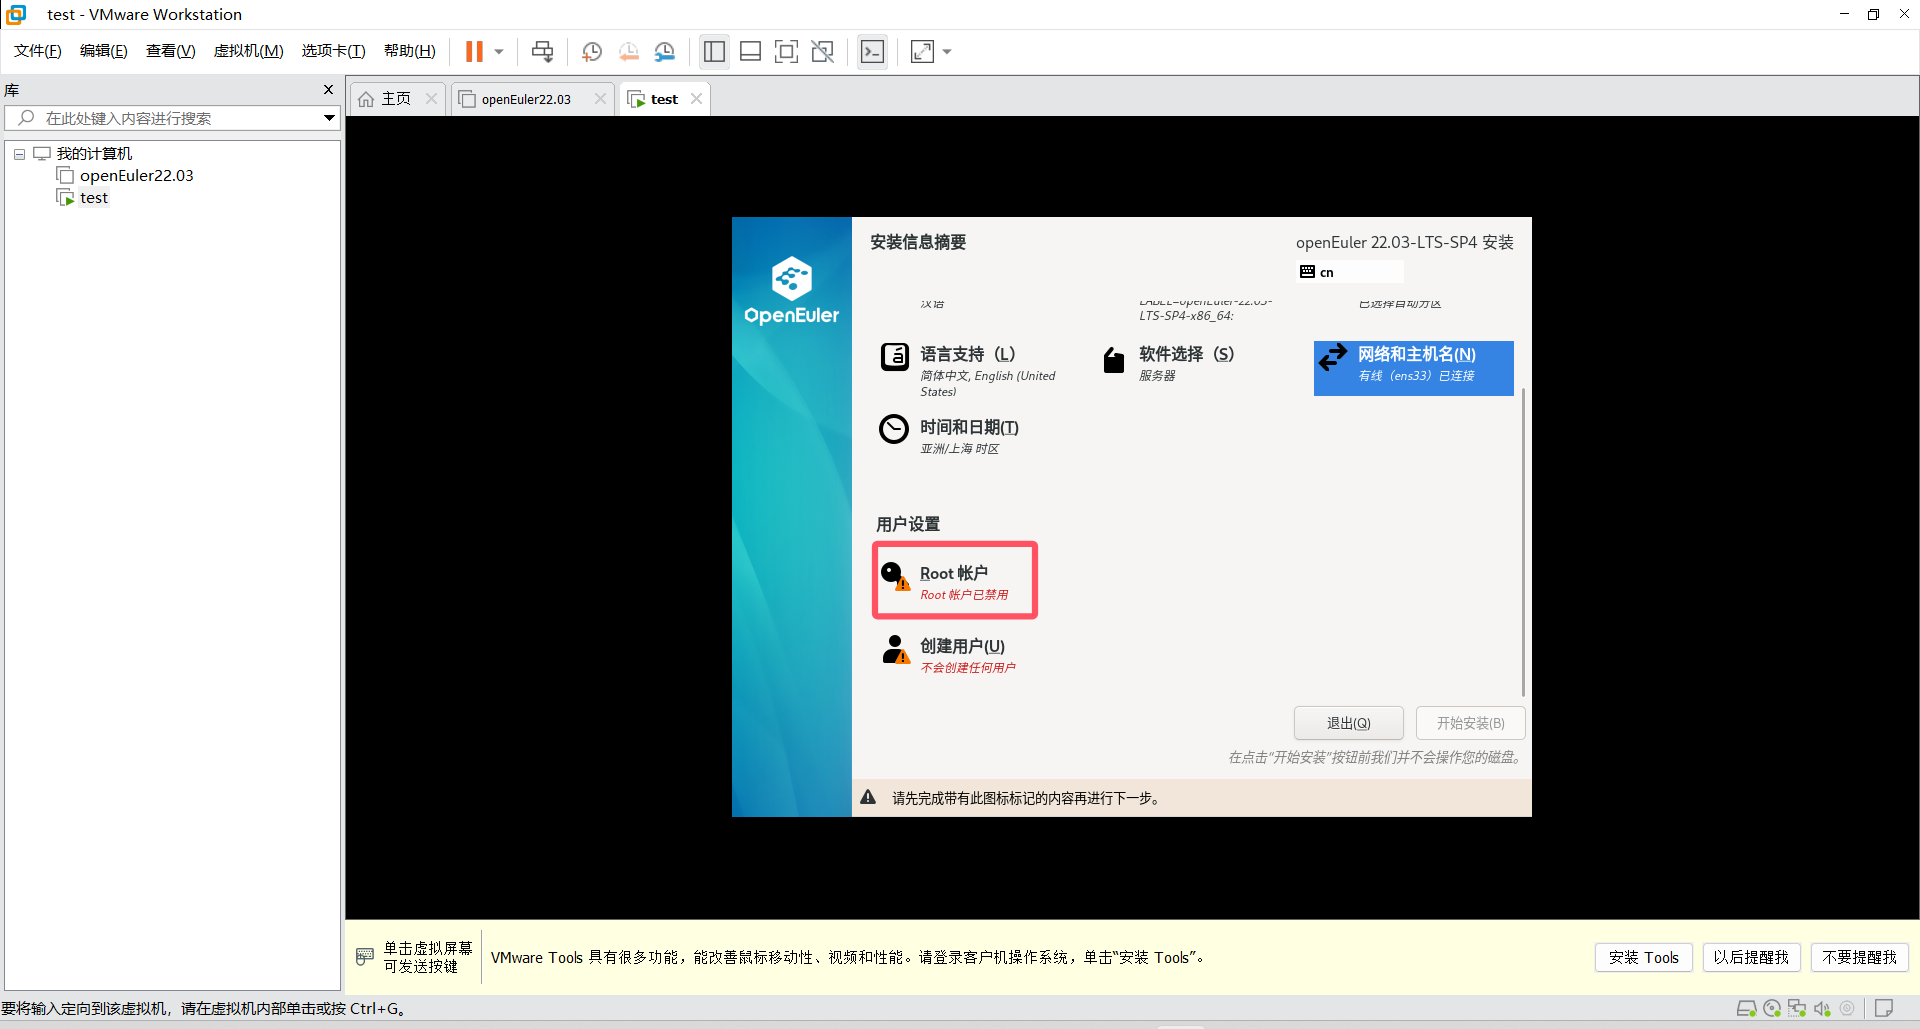Image resolution: width=1920 pixels, height=1029 pixels.
Task: Click the stretch guest display icon
Action: tap(922, 51)
